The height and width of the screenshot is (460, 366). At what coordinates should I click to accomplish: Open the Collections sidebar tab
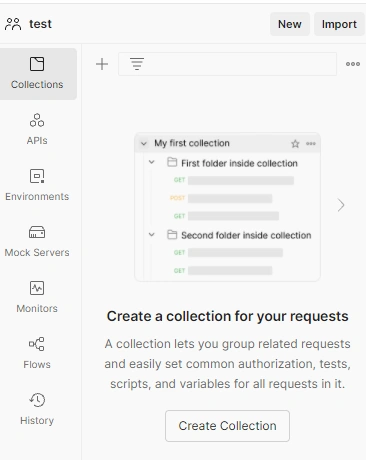[x=37, y=74]
